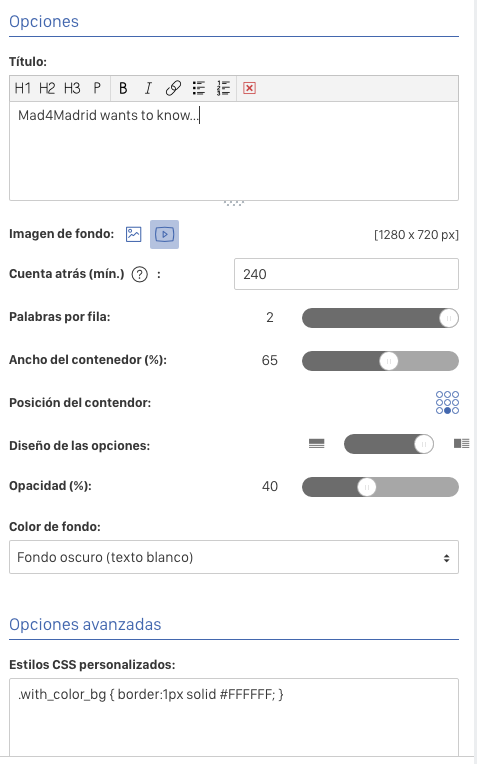Toggle the Diseño de las opciones switch
Screen dimensions: 477x764
click(x=389, y=444)
